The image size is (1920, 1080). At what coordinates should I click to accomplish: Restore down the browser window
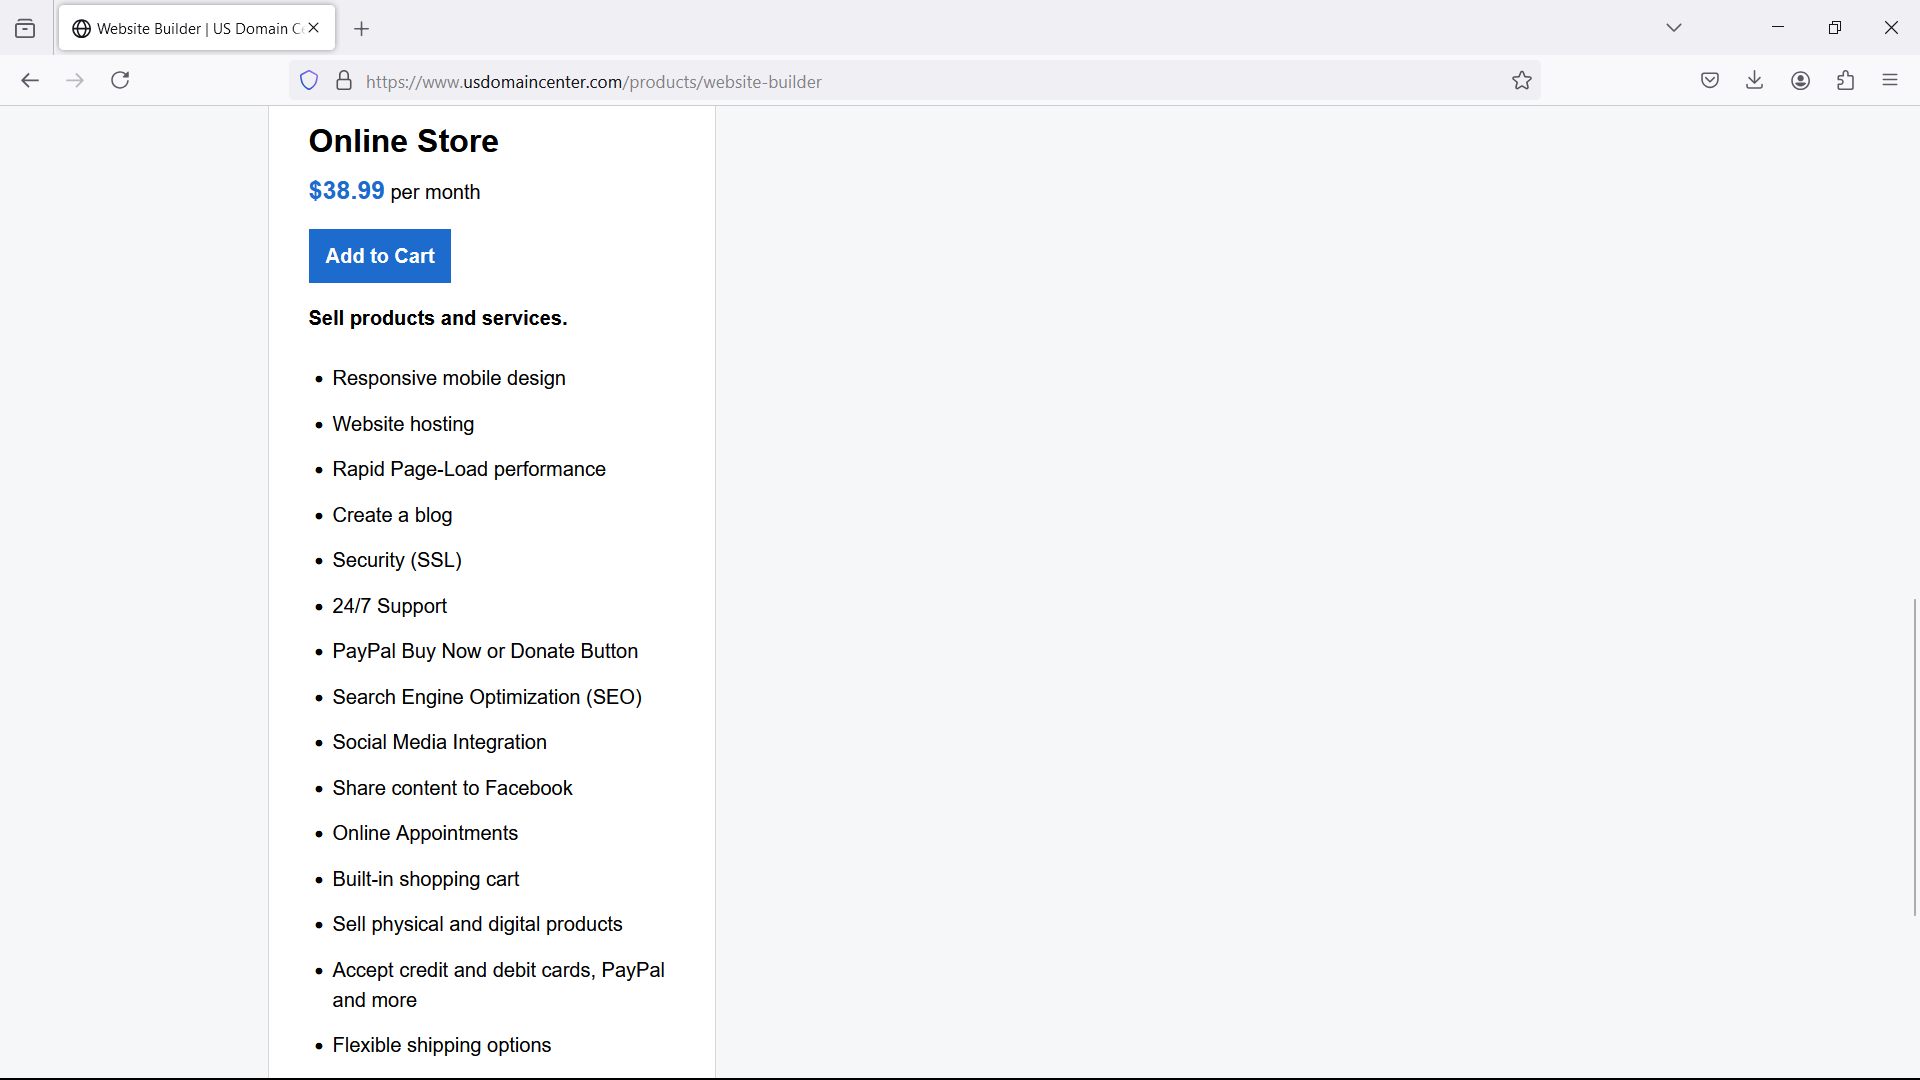coord(1834,28)
